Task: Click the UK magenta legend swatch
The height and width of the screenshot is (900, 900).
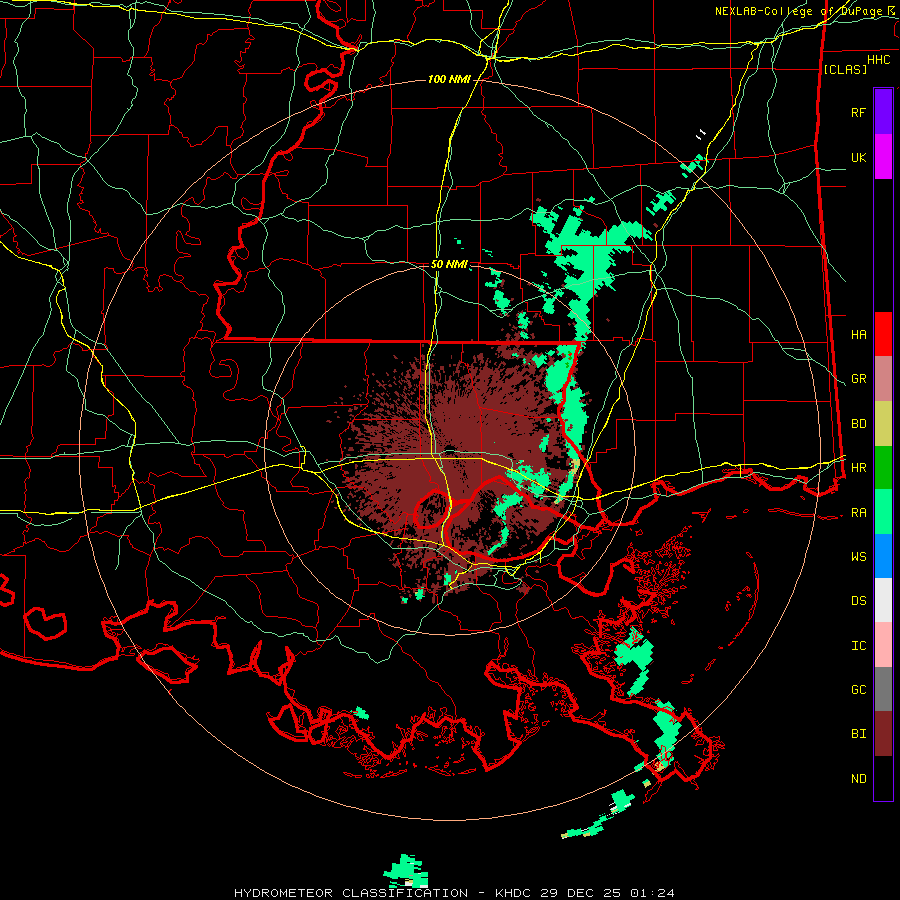Action: tap(883, 157)
